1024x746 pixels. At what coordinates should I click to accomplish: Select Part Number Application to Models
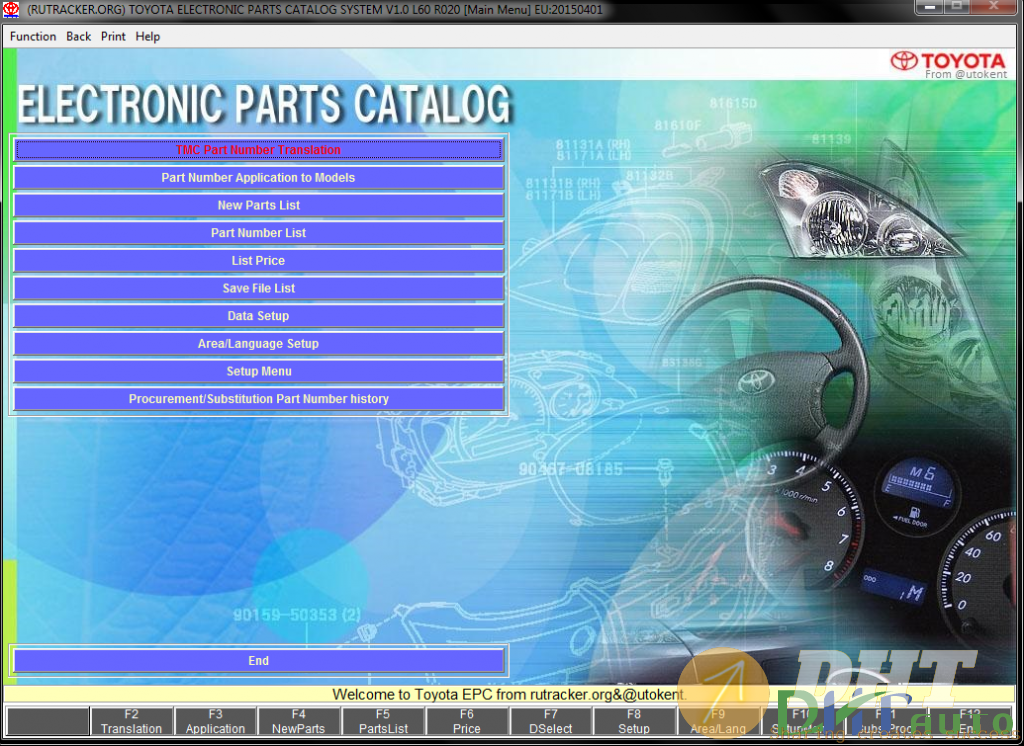(258, 178)
